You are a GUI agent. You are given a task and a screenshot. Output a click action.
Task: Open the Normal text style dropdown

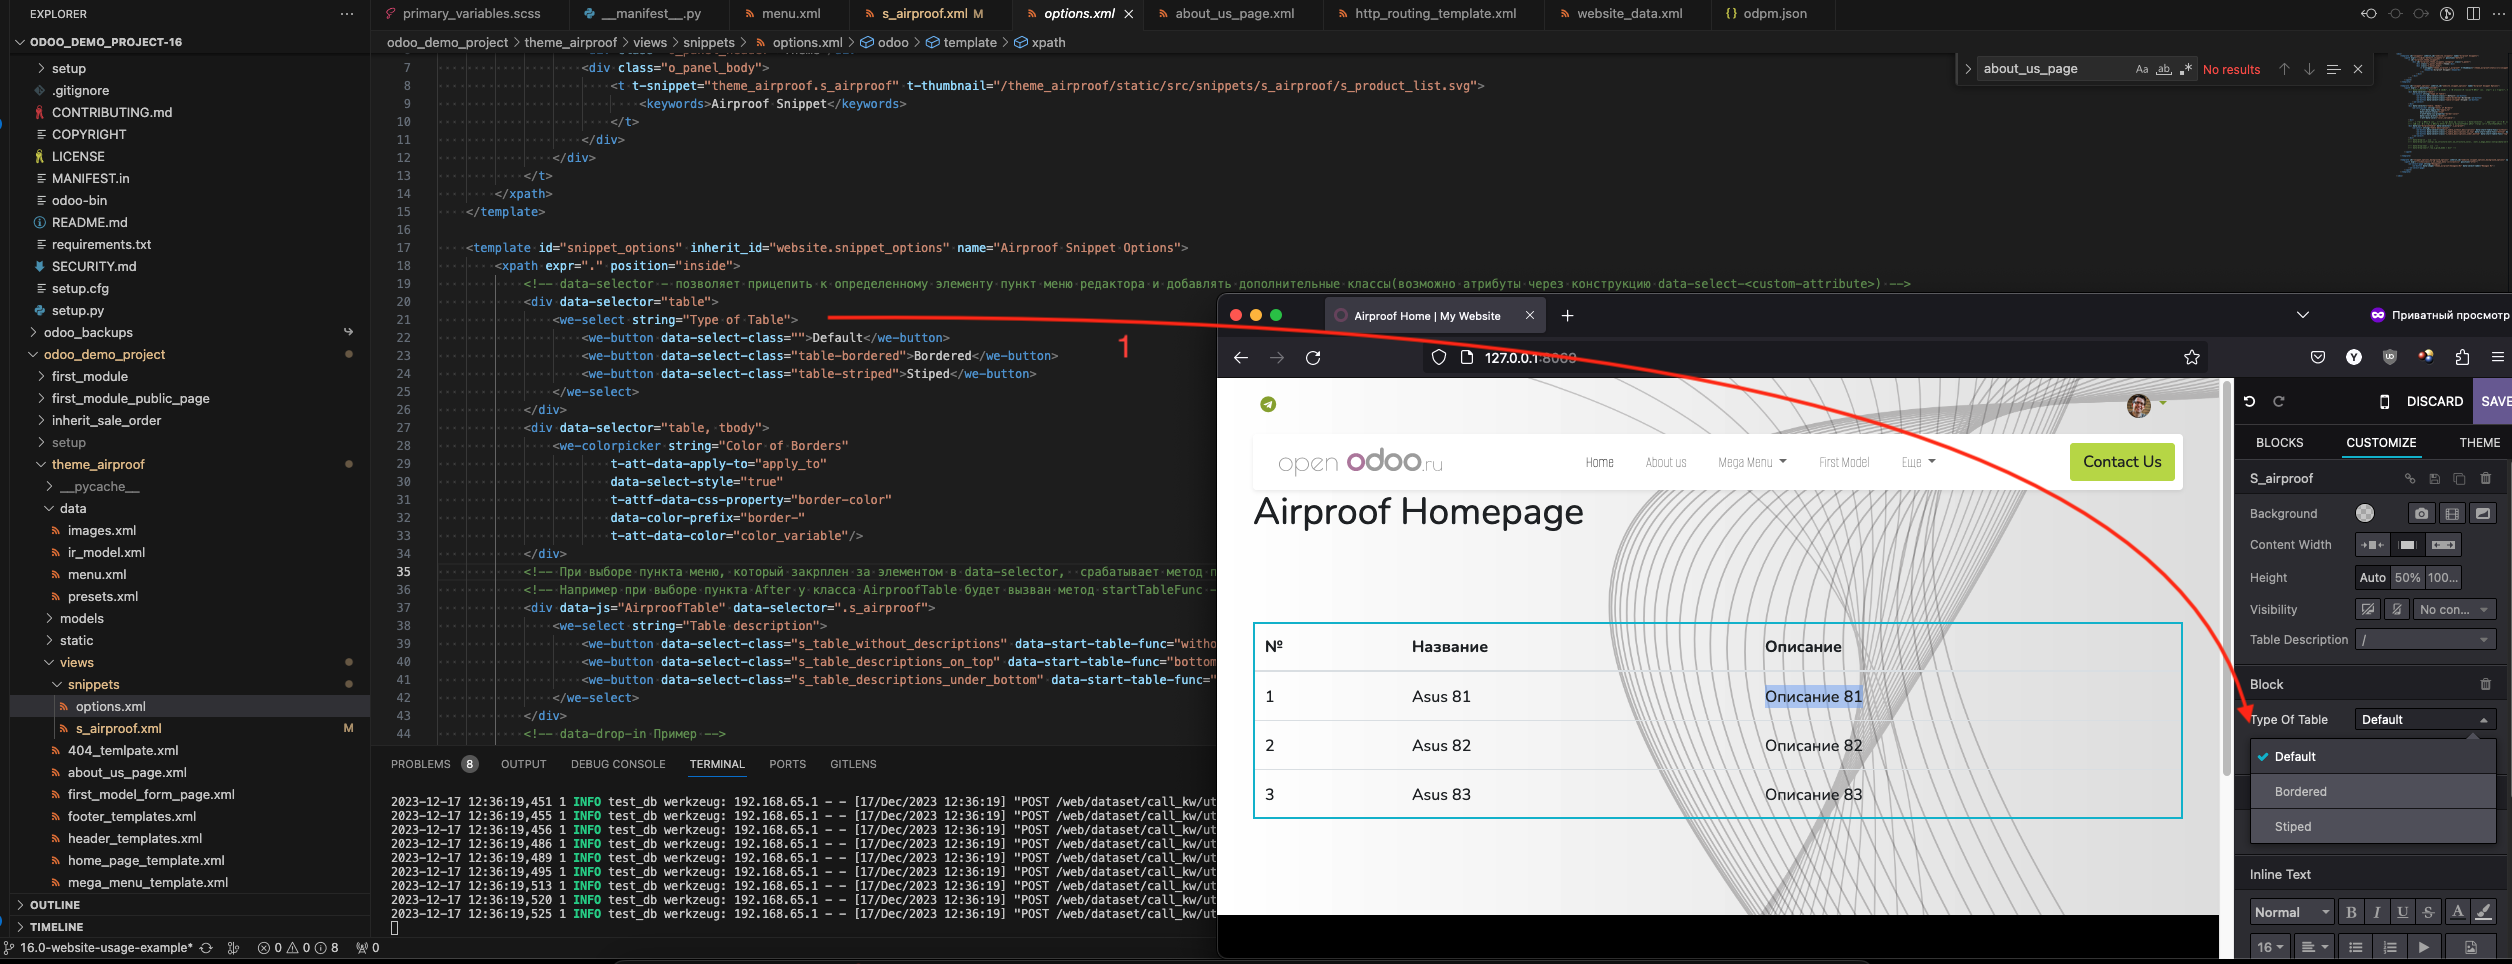point(2291,912)
